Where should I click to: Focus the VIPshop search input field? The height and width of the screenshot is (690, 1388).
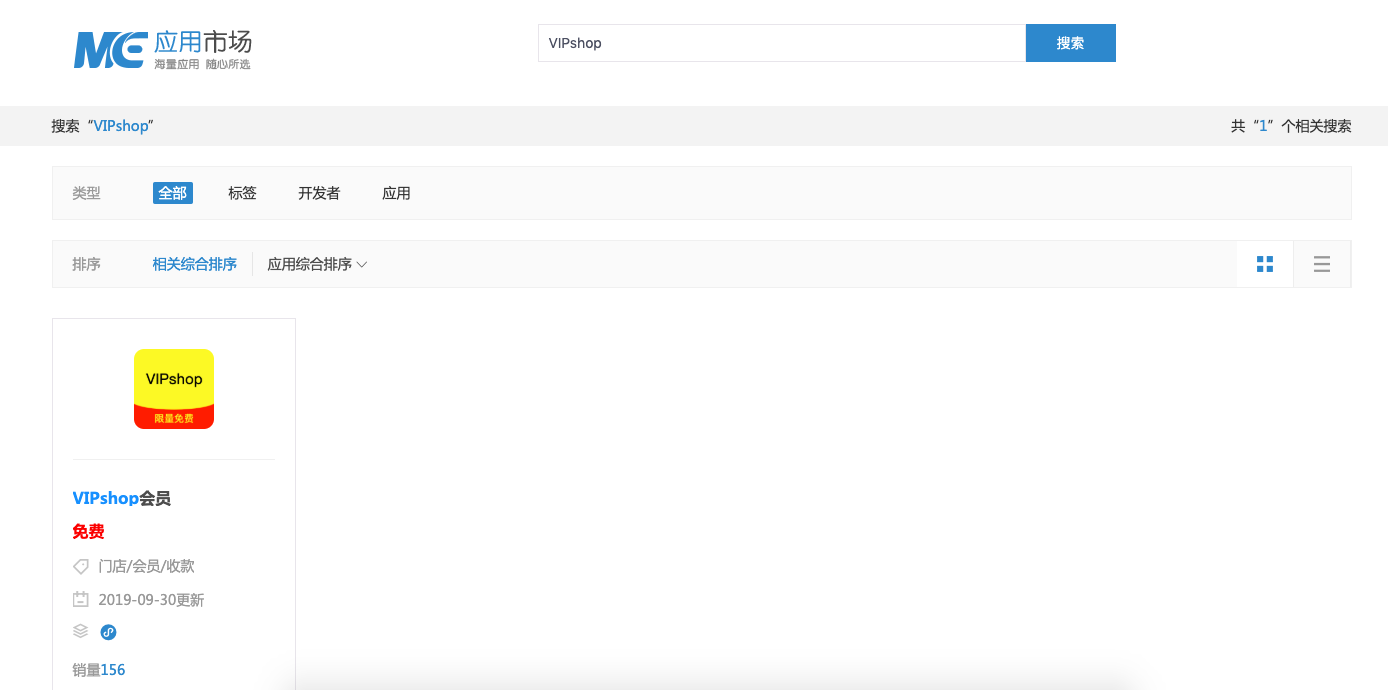tap(782, 43)
